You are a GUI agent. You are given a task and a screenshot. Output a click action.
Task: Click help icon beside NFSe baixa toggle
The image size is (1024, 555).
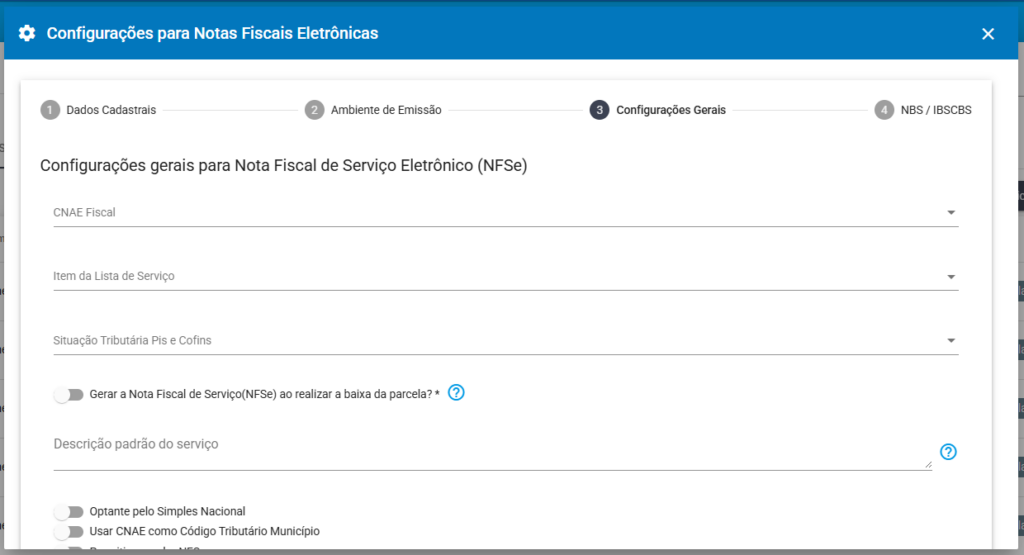(456, 393)
